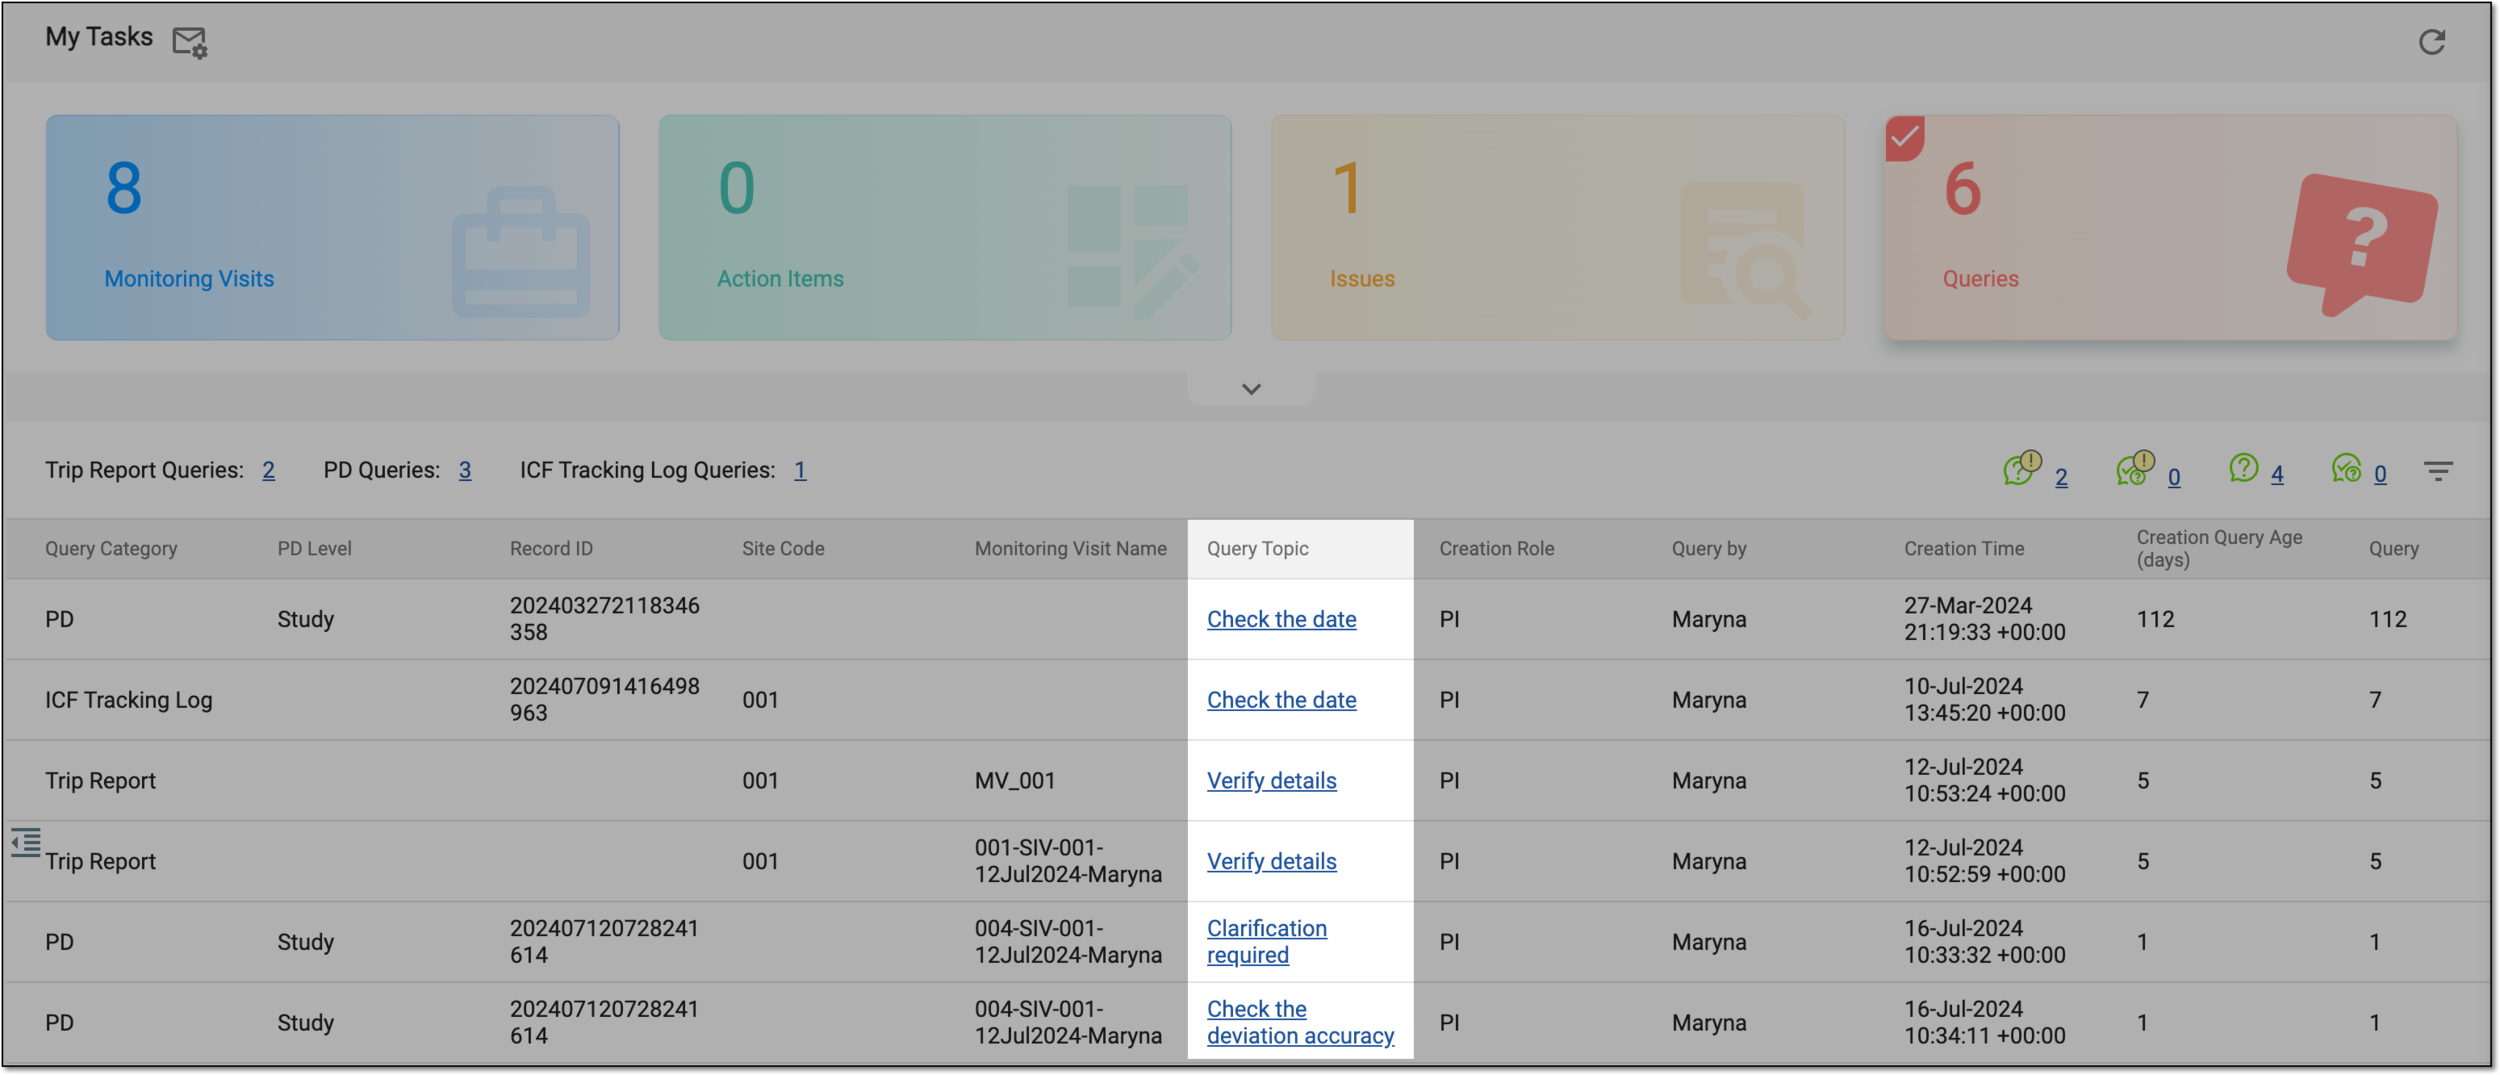Click the magnifier document icon on Issues card
2500x1075 pixels.
pos(1746,250)
